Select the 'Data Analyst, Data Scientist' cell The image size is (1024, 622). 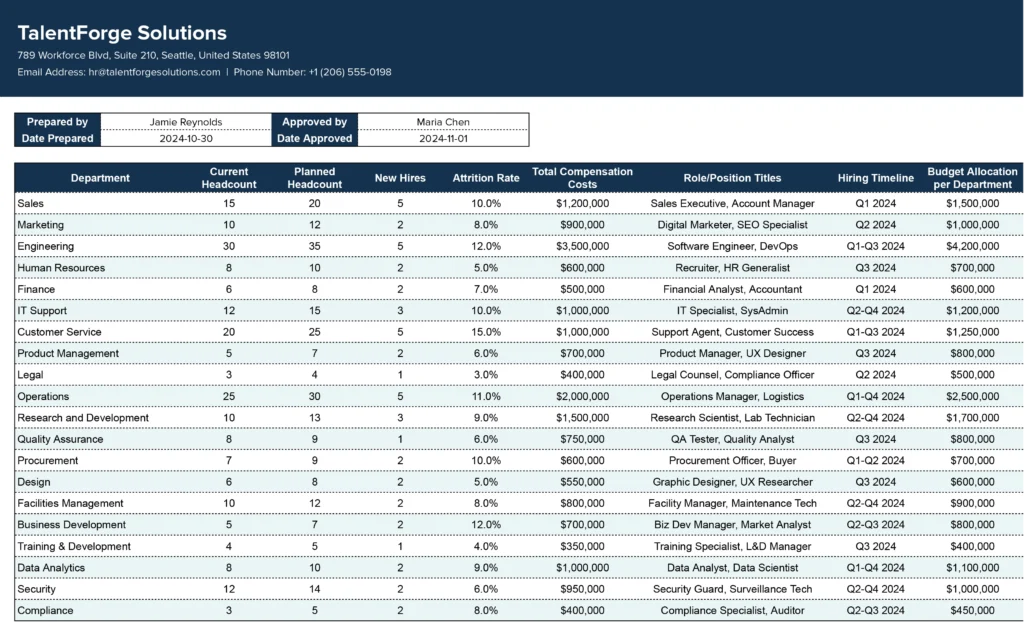[732, 568]
